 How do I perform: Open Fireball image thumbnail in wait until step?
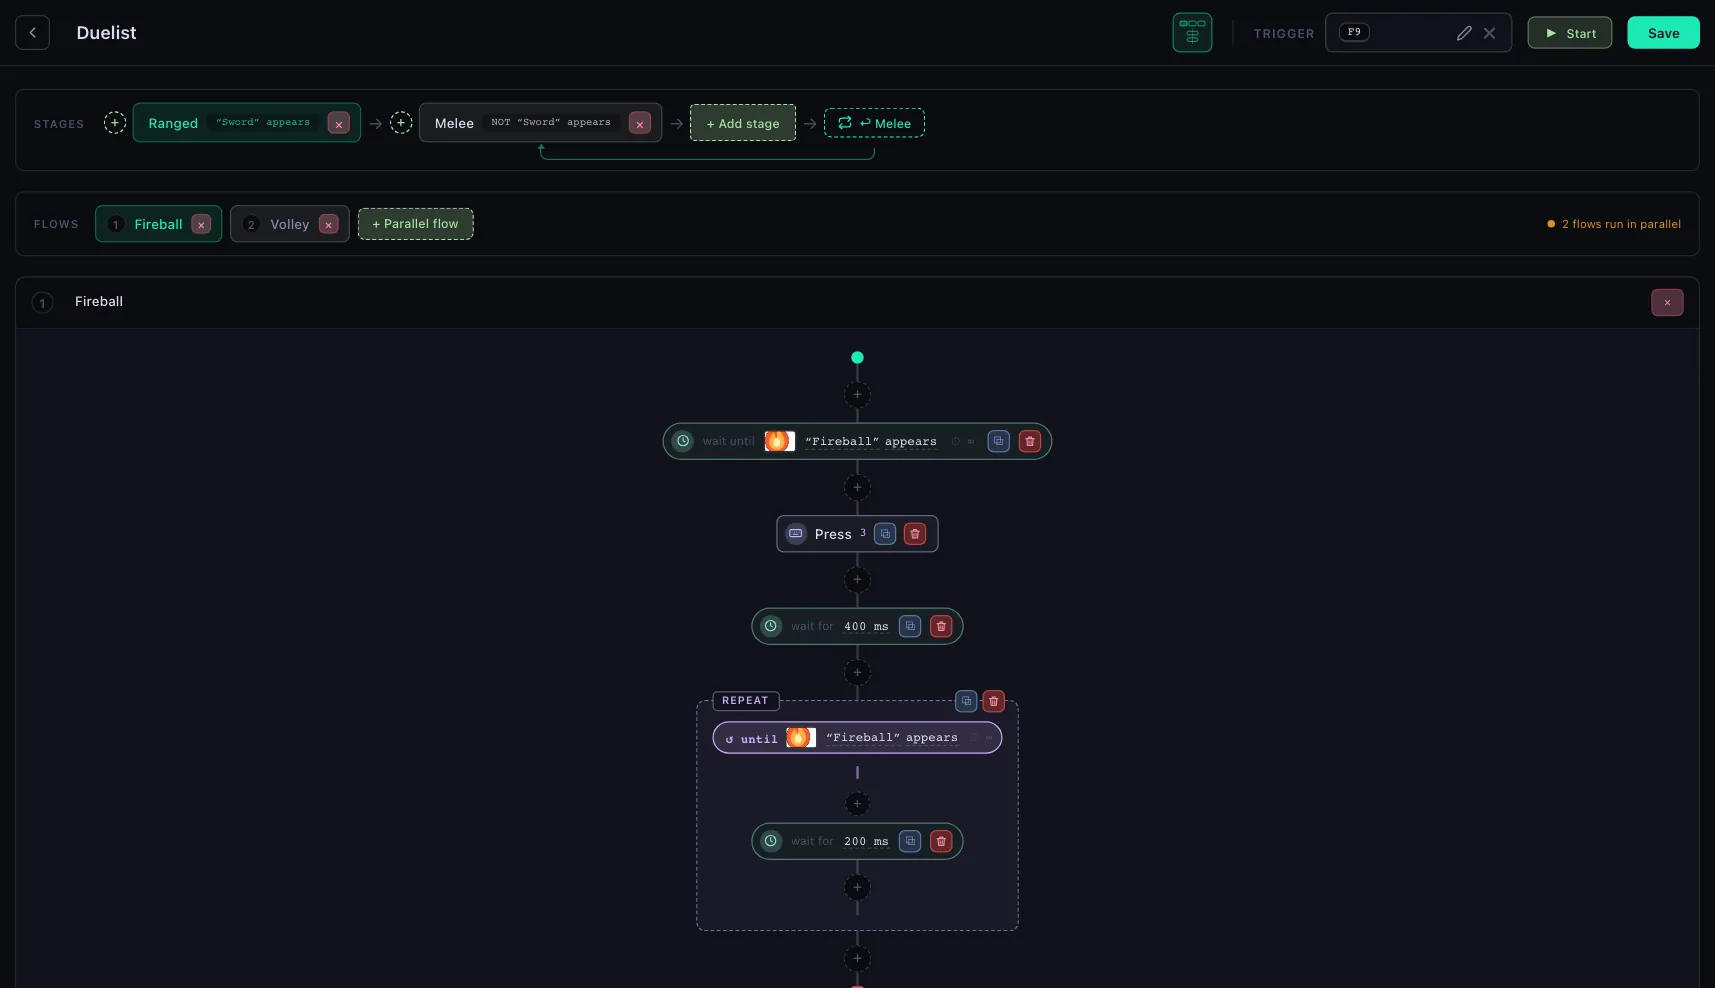(x=780, y=441)
